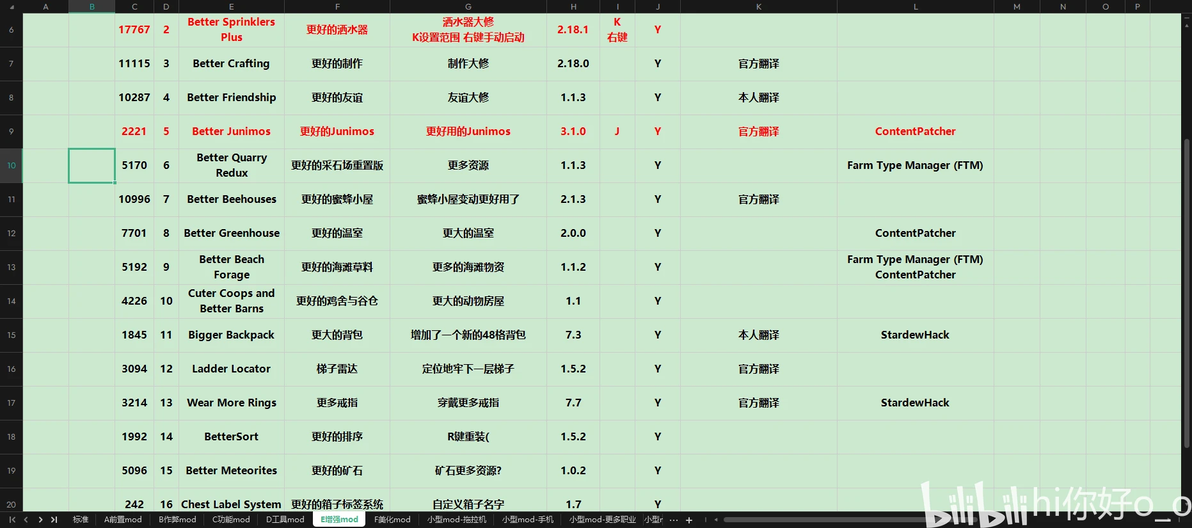
Task: Show more sheets via the ellipsis icon
Action: click(673, 520)
